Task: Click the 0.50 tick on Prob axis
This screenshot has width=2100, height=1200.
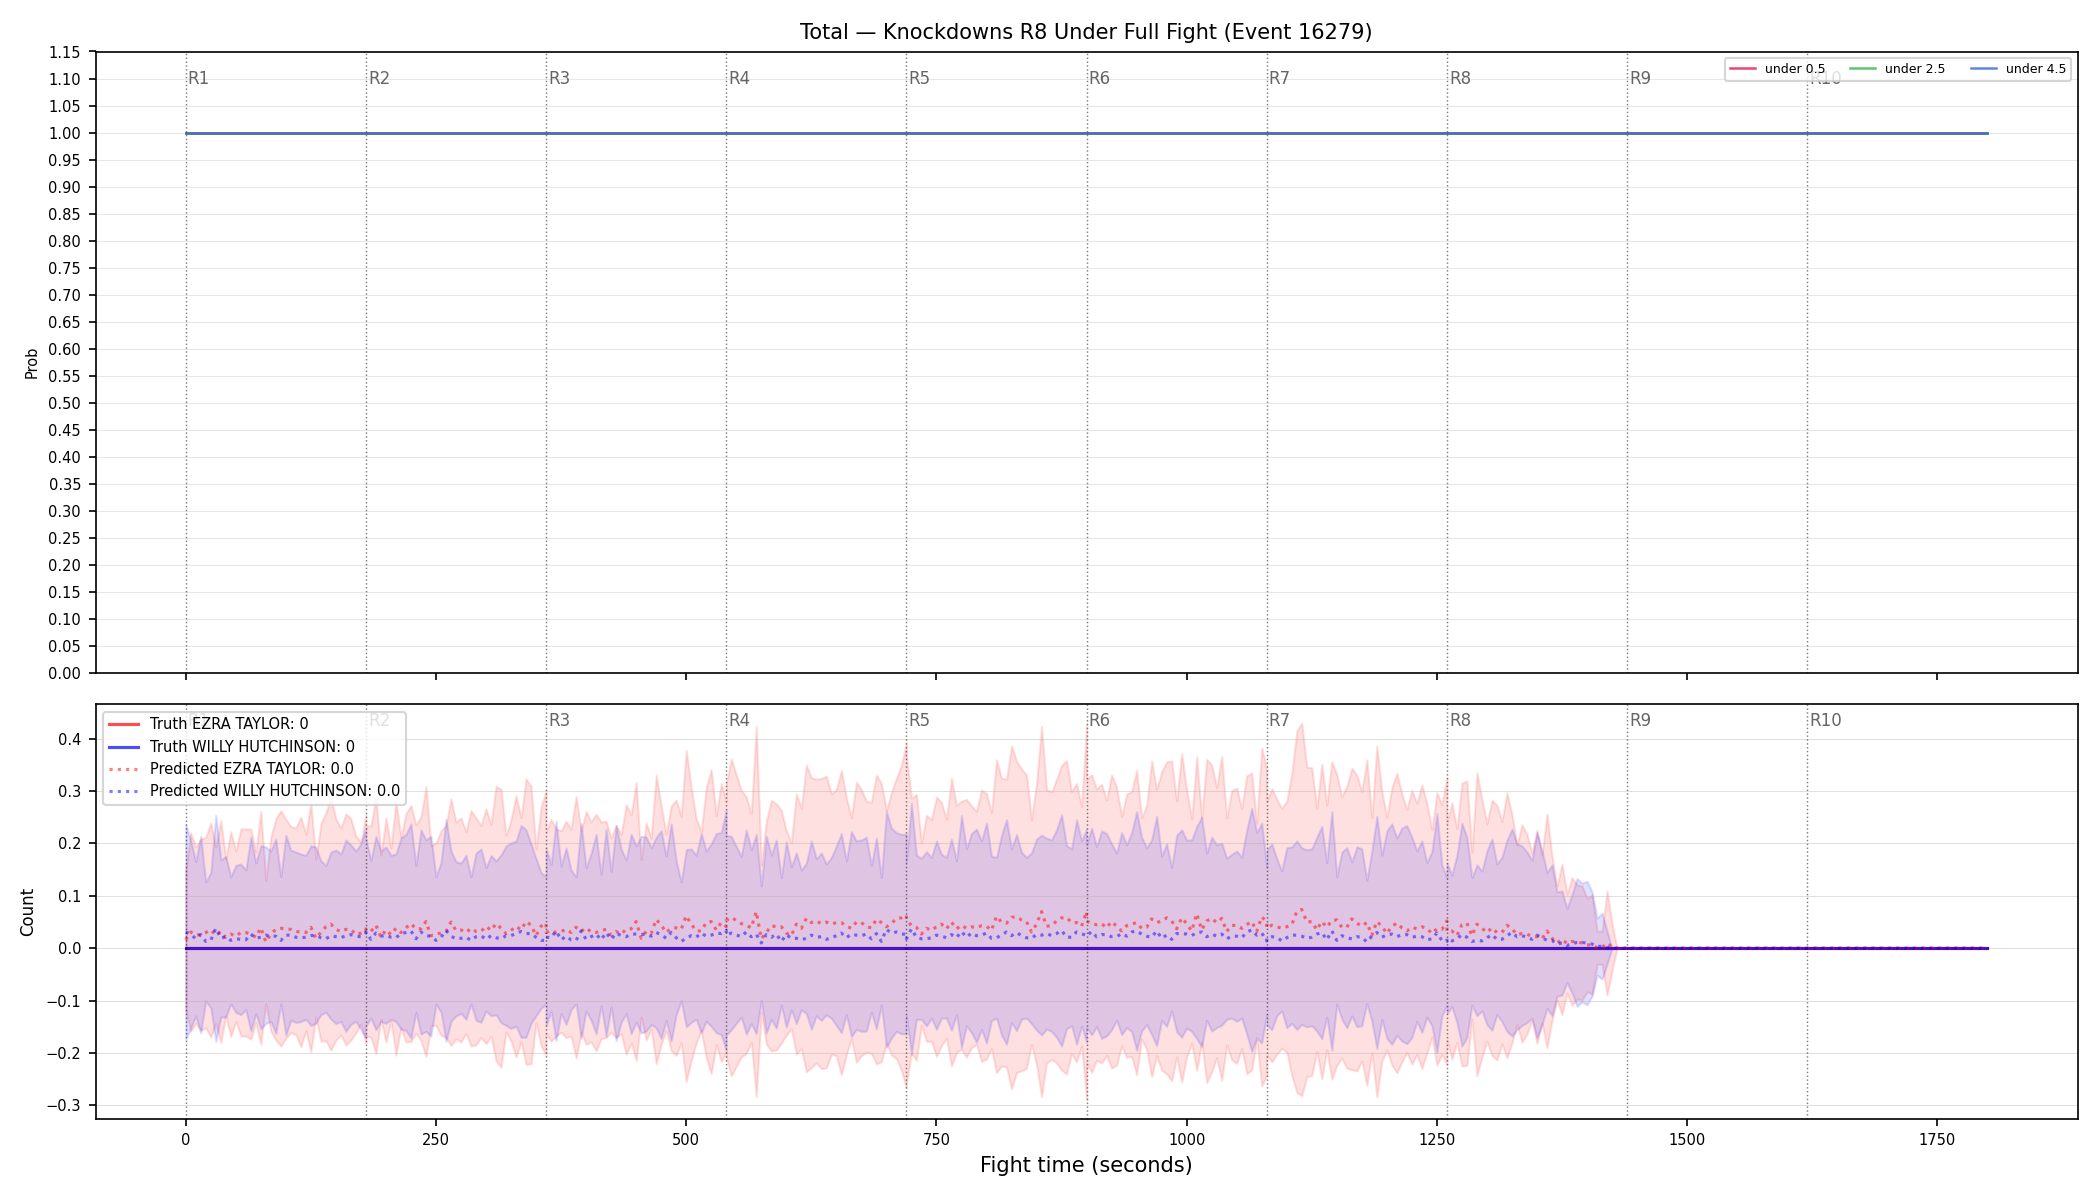Action: 65,403
